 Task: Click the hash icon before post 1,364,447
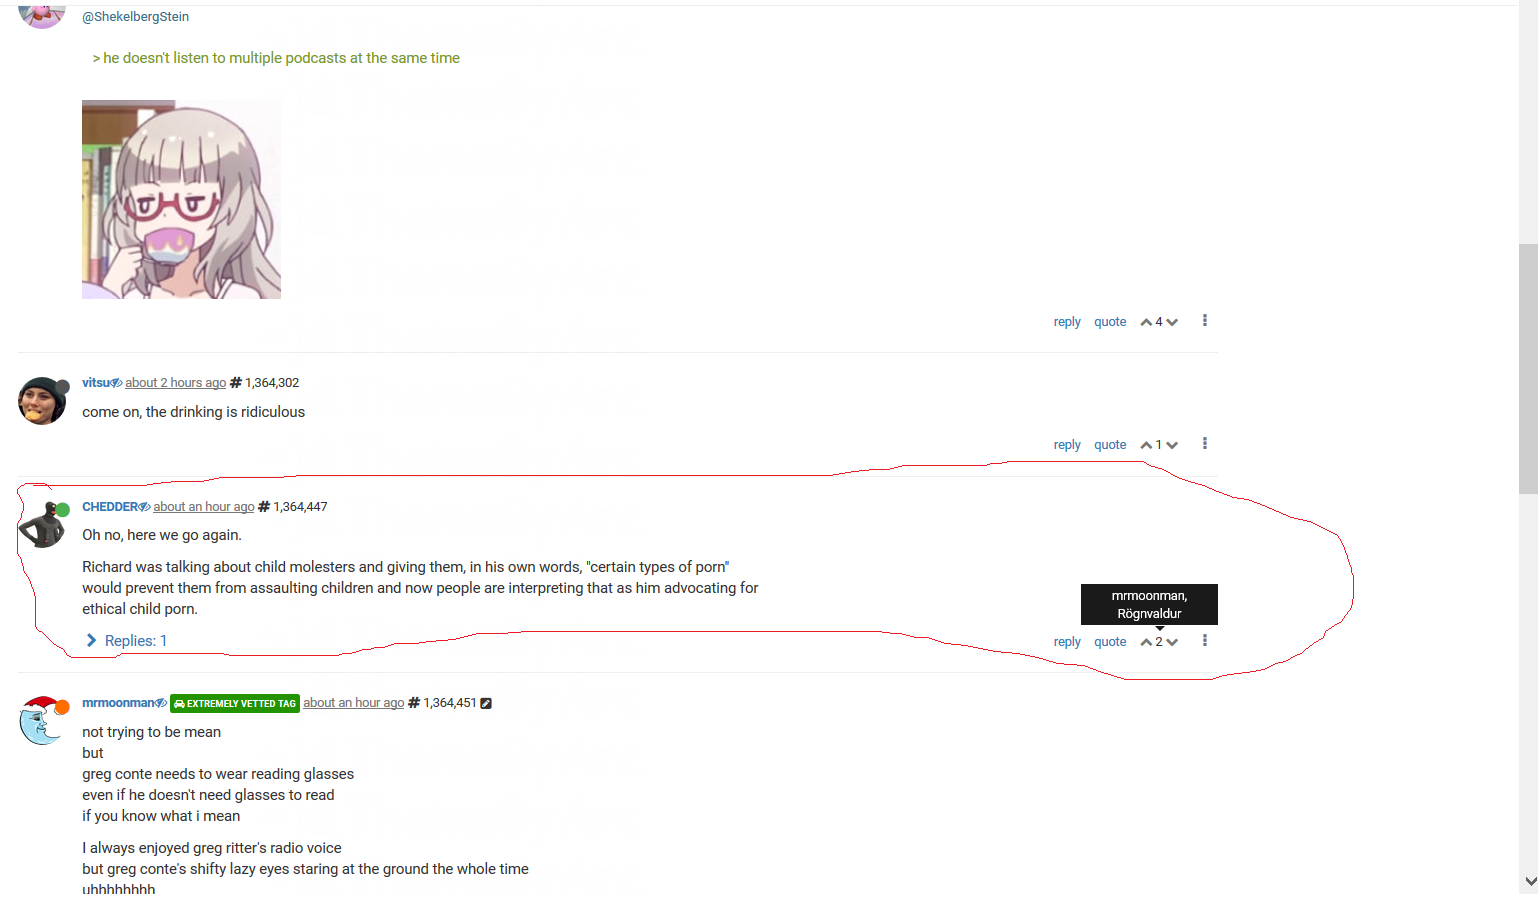[264, 507]
